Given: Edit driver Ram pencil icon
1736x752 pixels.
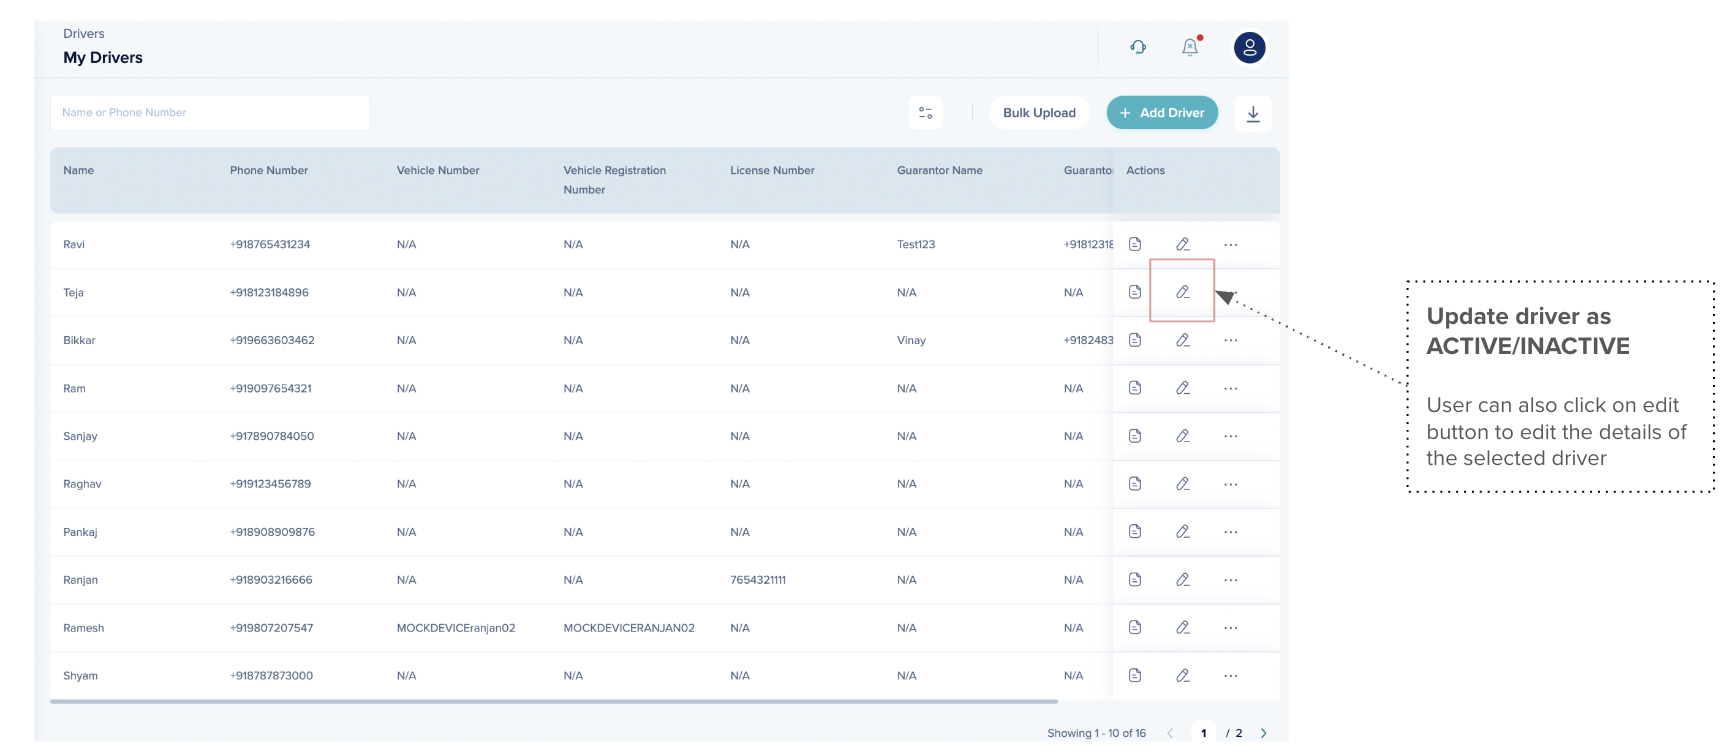Looking at the screenshot, I should (1183, 388).
